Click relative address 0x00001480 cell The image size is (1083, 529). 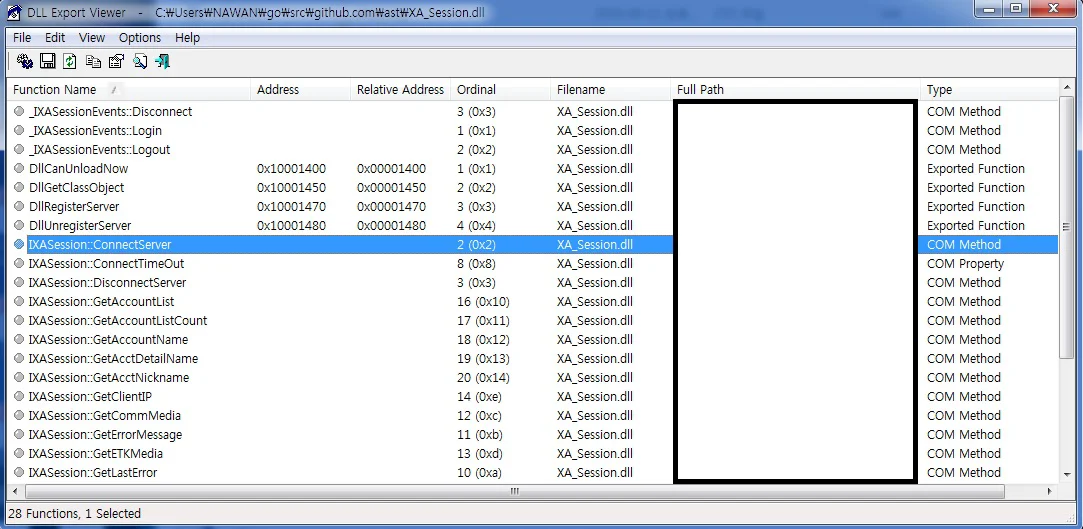(x=392, y=226)
